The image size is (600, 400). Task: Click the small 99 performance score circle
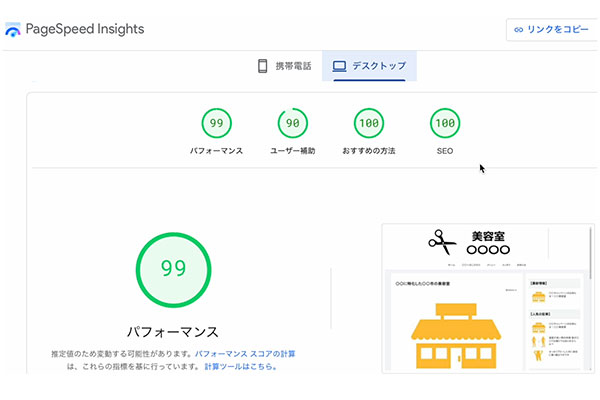tap(216, 123)
